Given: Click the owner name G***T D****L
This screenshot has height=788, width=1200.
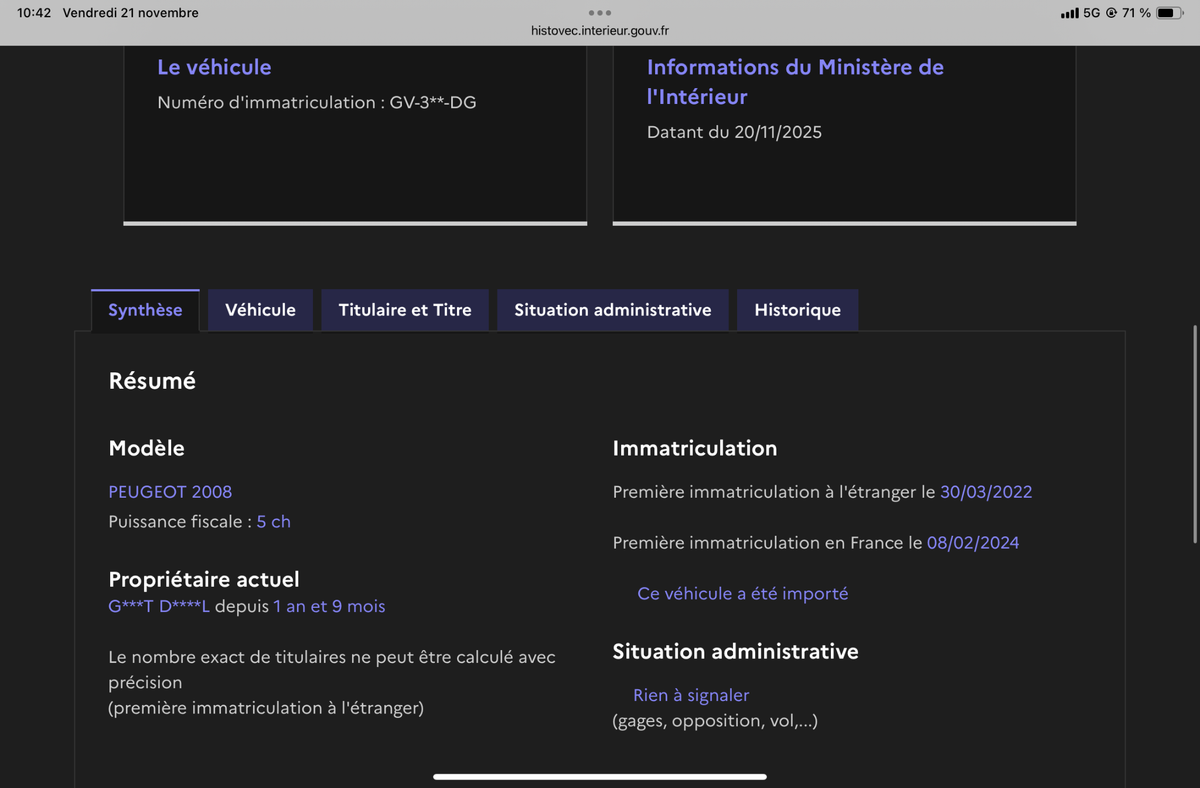Looking at the screenshot, I should click(159, 606).
